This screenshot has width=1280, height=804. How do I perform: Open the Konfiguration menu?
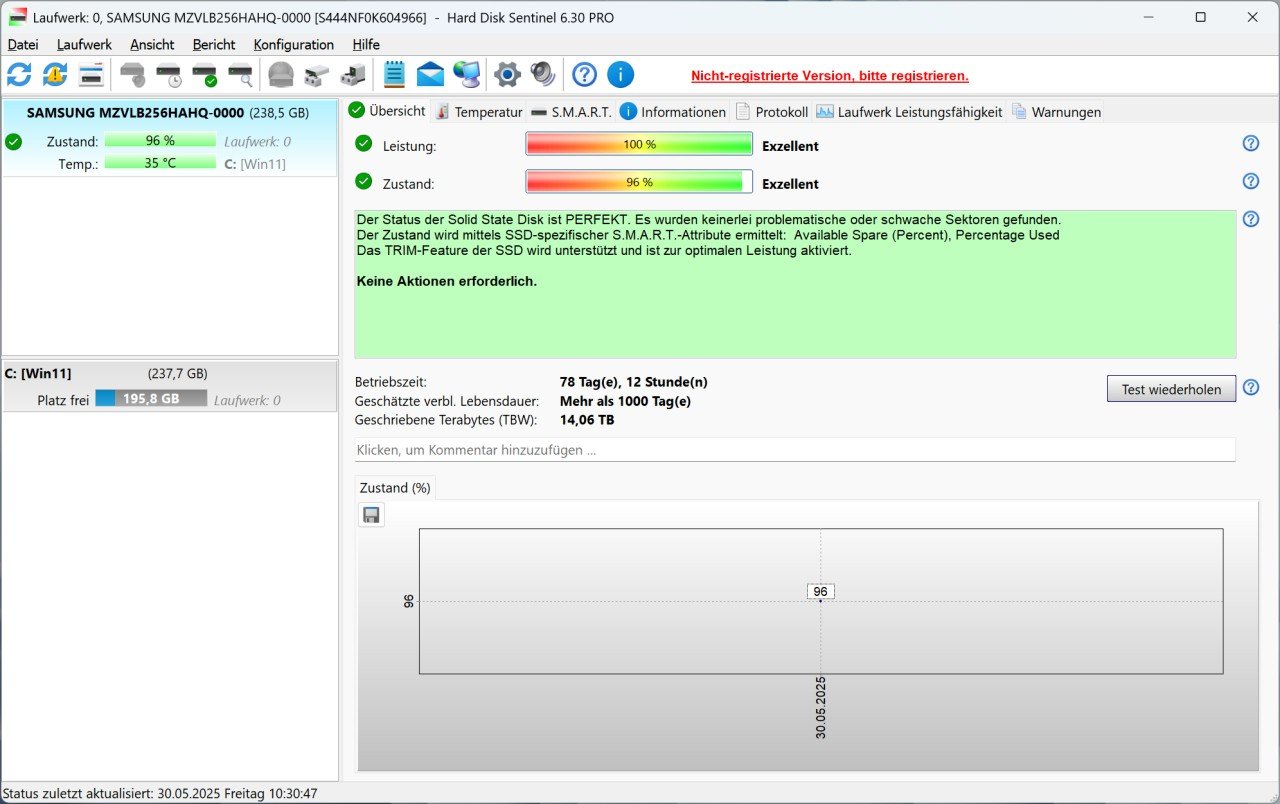point(293,45)
